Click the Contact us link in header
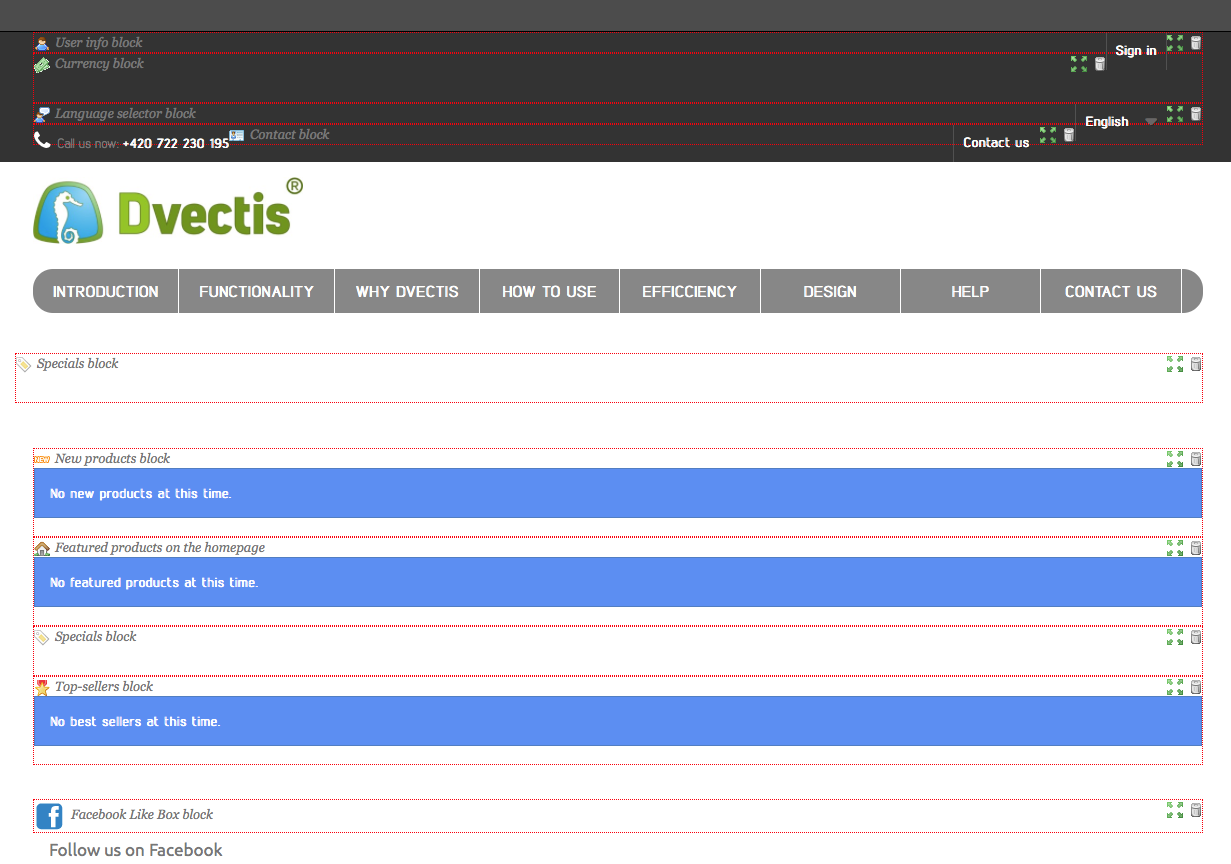1231x864 pixels. tap(996, 142)
